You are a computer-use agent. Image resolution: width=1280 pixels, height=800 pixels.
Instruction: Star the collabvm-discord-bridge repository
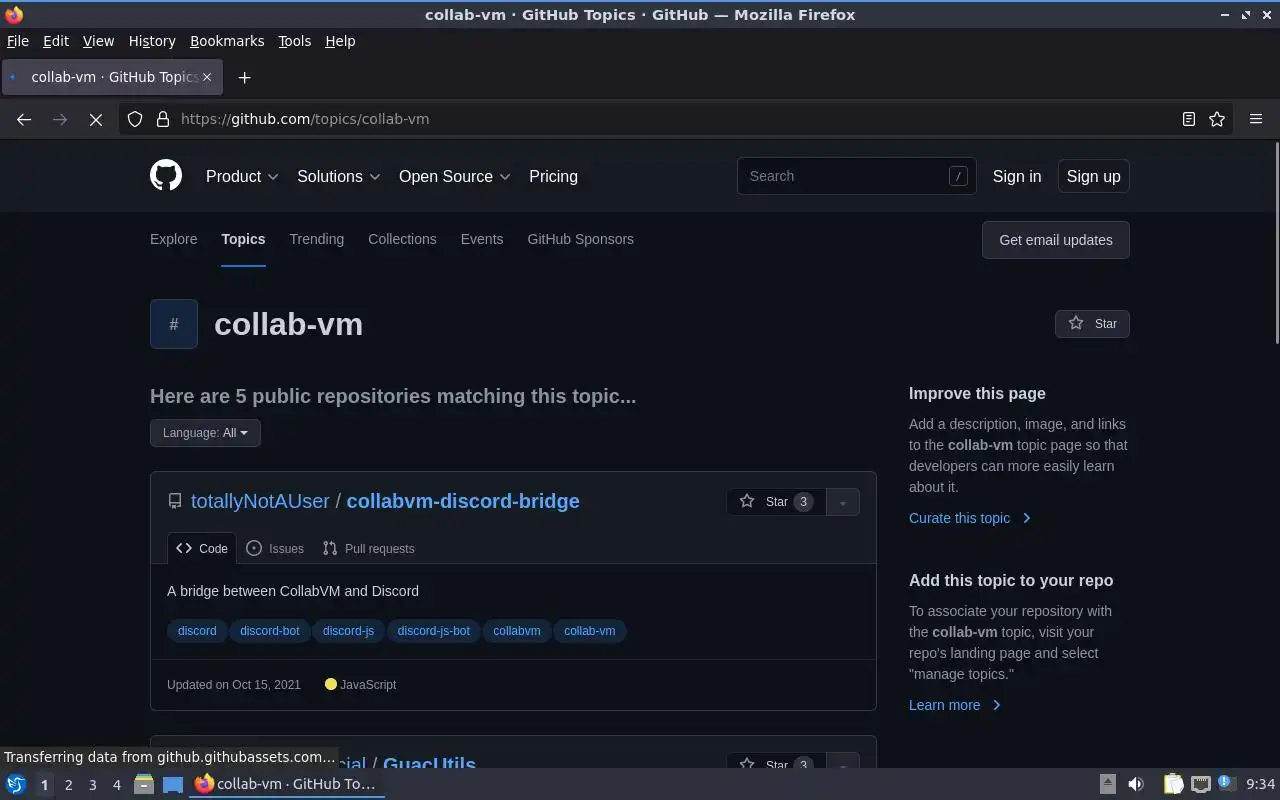776,502
